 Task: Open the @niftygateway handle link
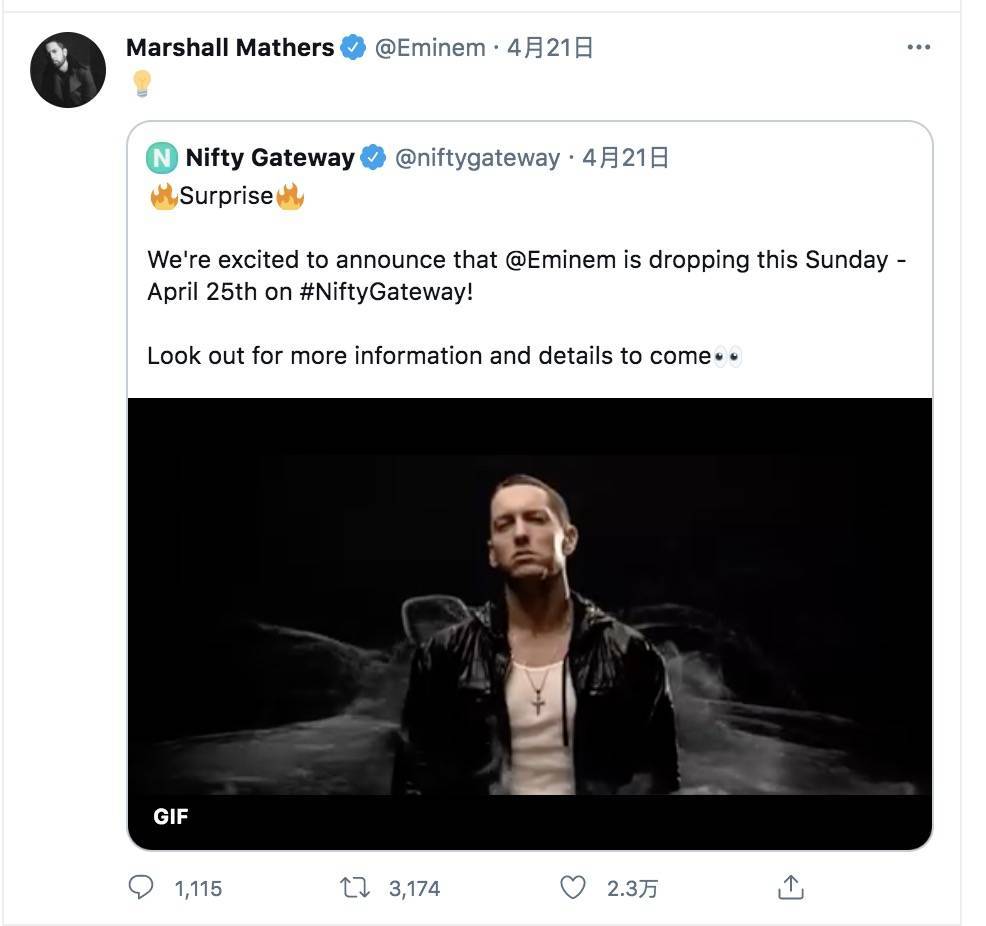click(478, 158)
